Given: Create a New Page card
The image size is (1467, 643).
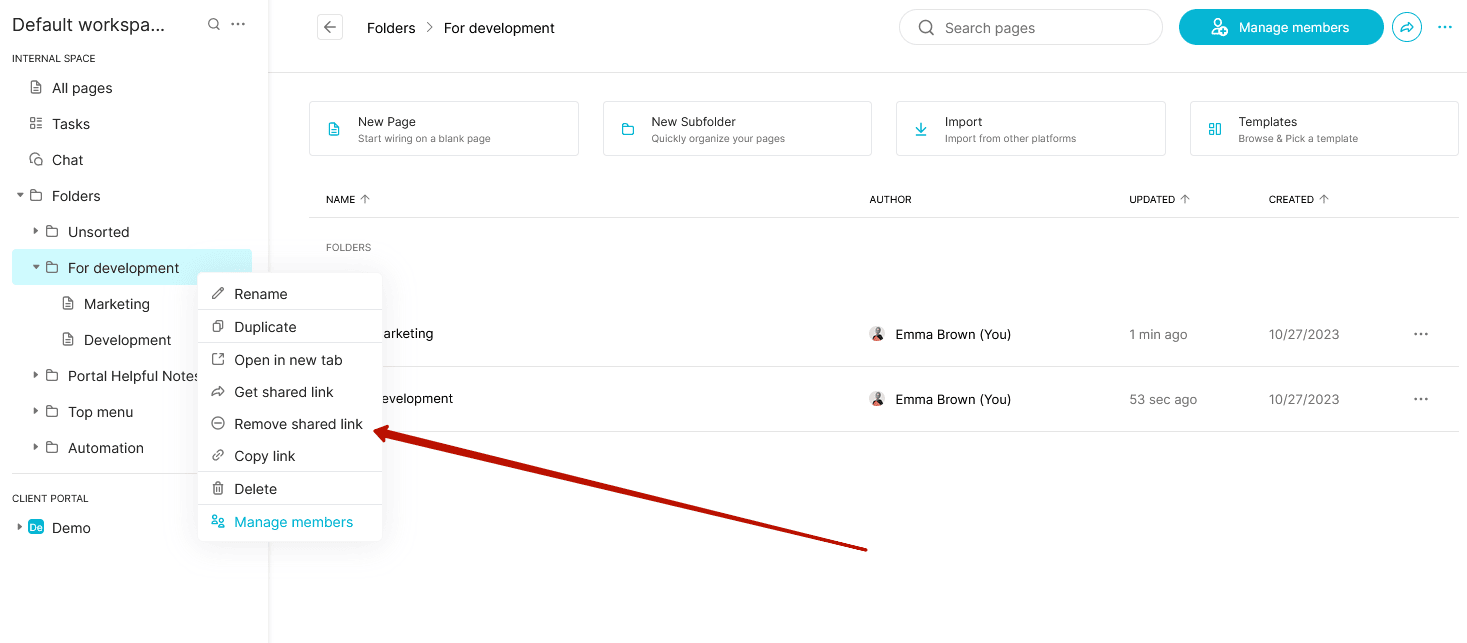Looking at the screenshot, I should (x=444, y=128).
